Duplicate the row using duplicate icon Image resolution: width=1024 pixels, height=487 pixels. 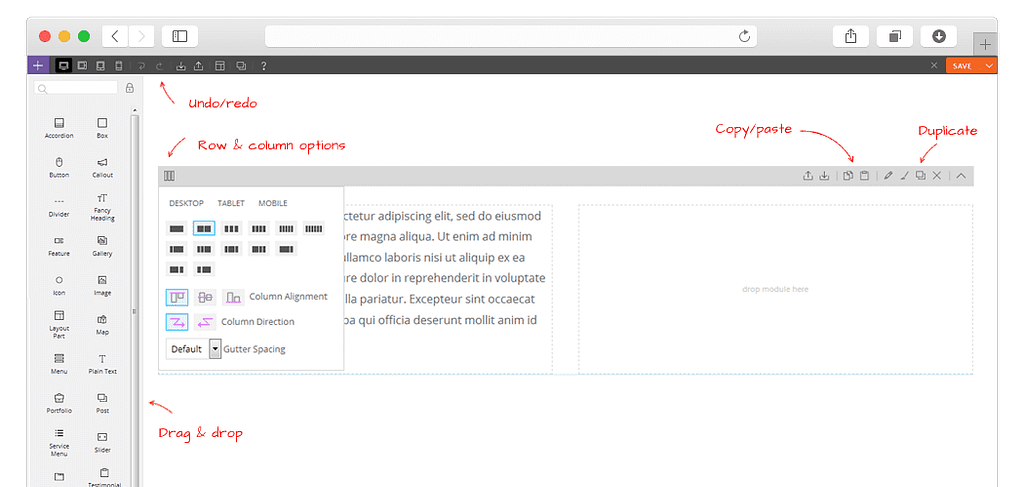921,176
